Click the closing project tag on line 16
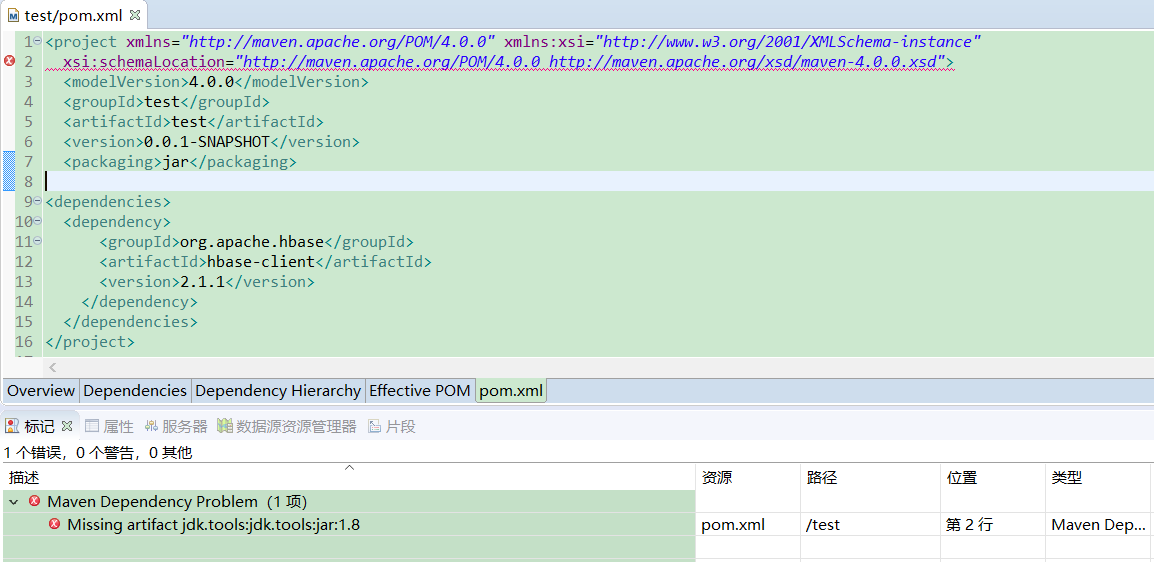 [90, 341]
